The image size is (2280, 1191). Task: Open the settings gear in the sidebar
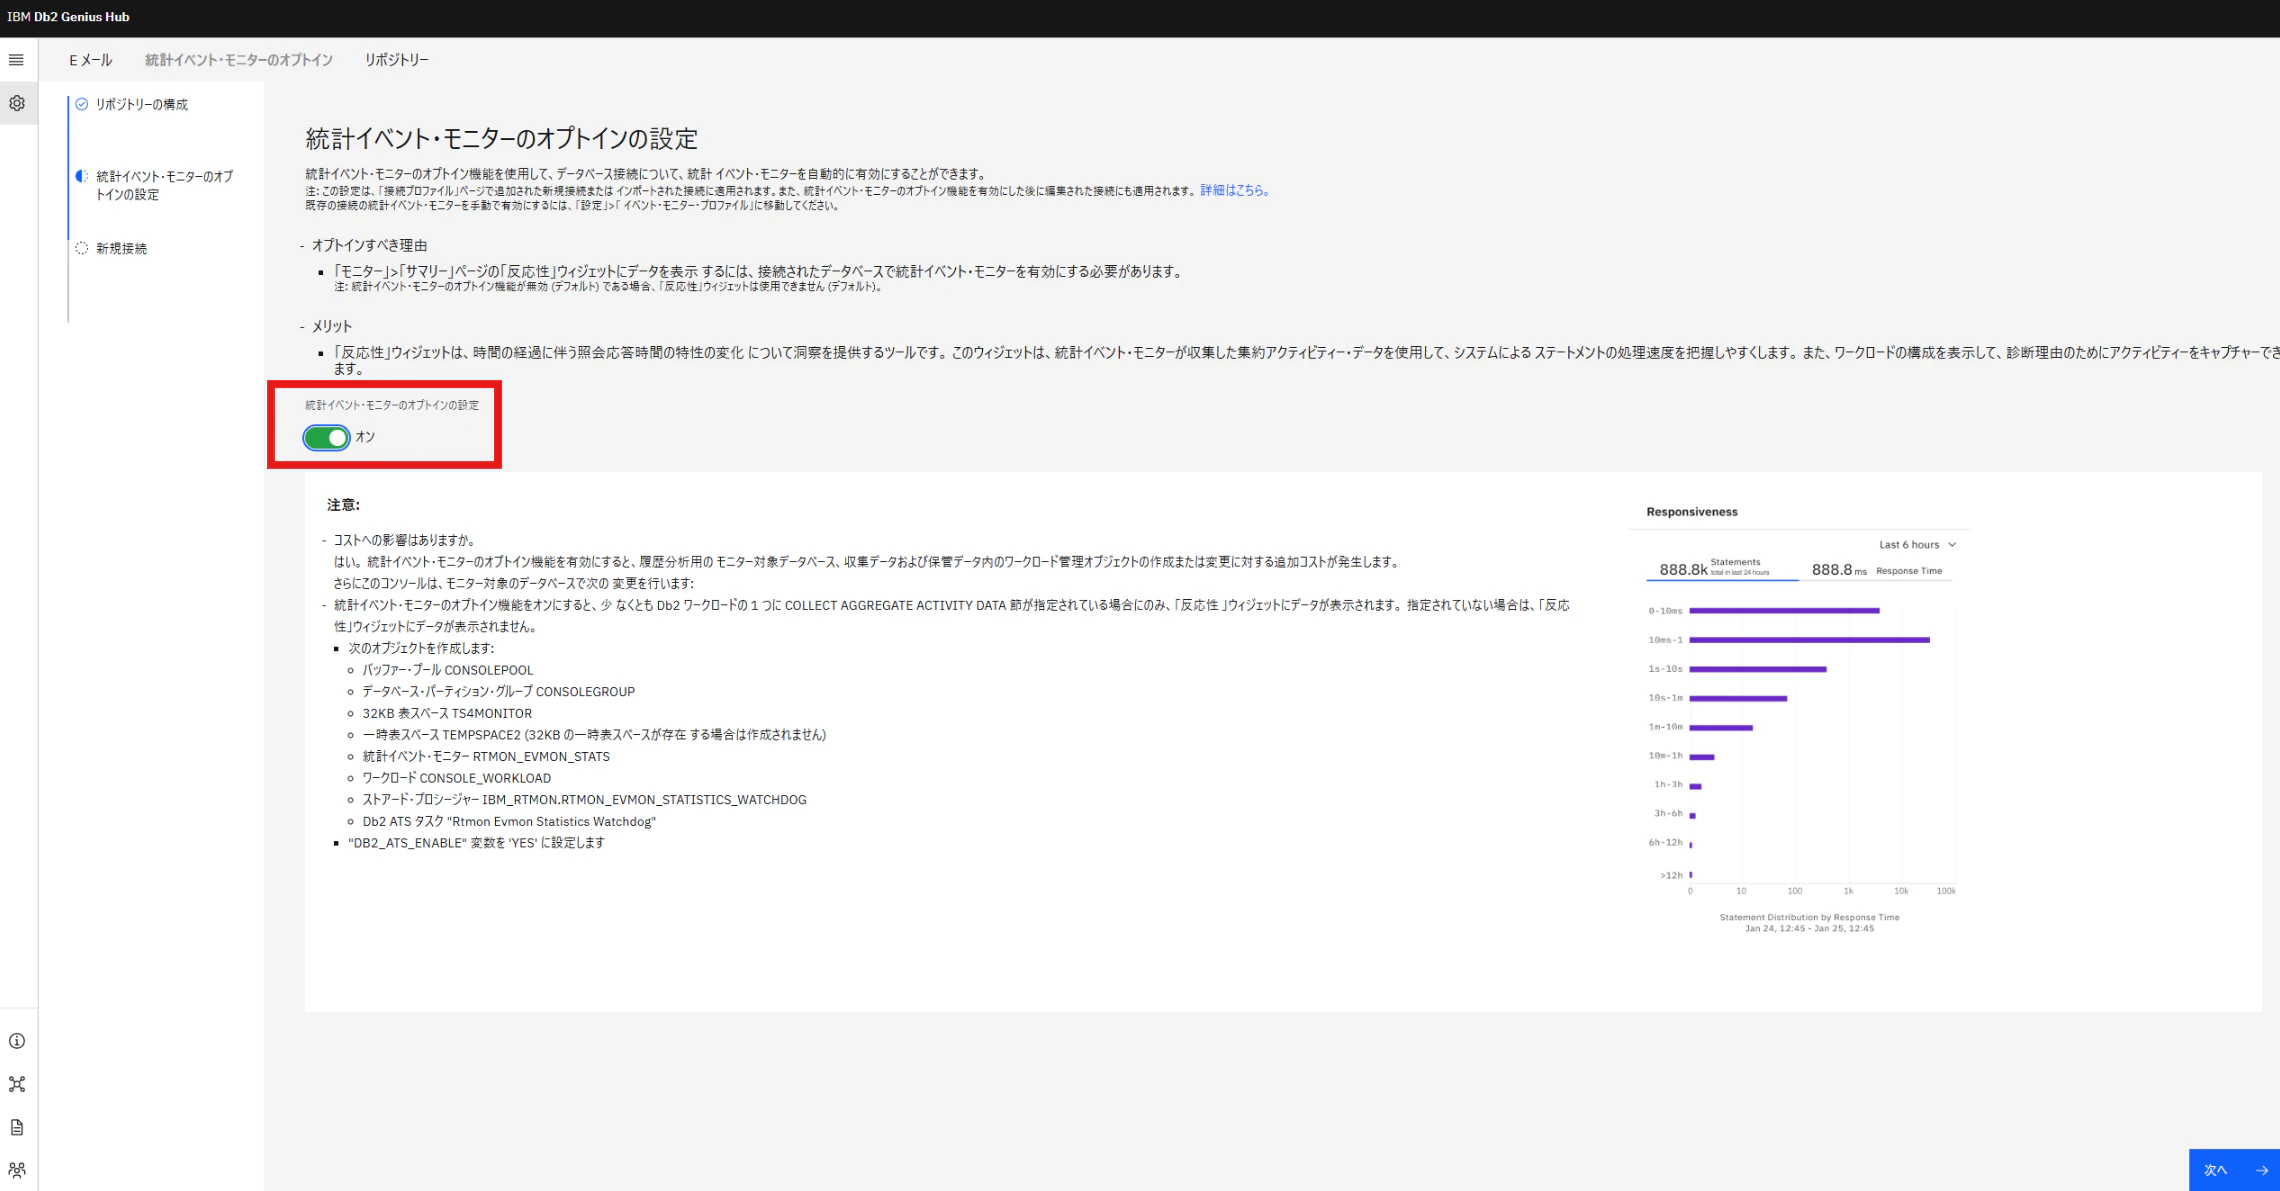click(17, 103)
